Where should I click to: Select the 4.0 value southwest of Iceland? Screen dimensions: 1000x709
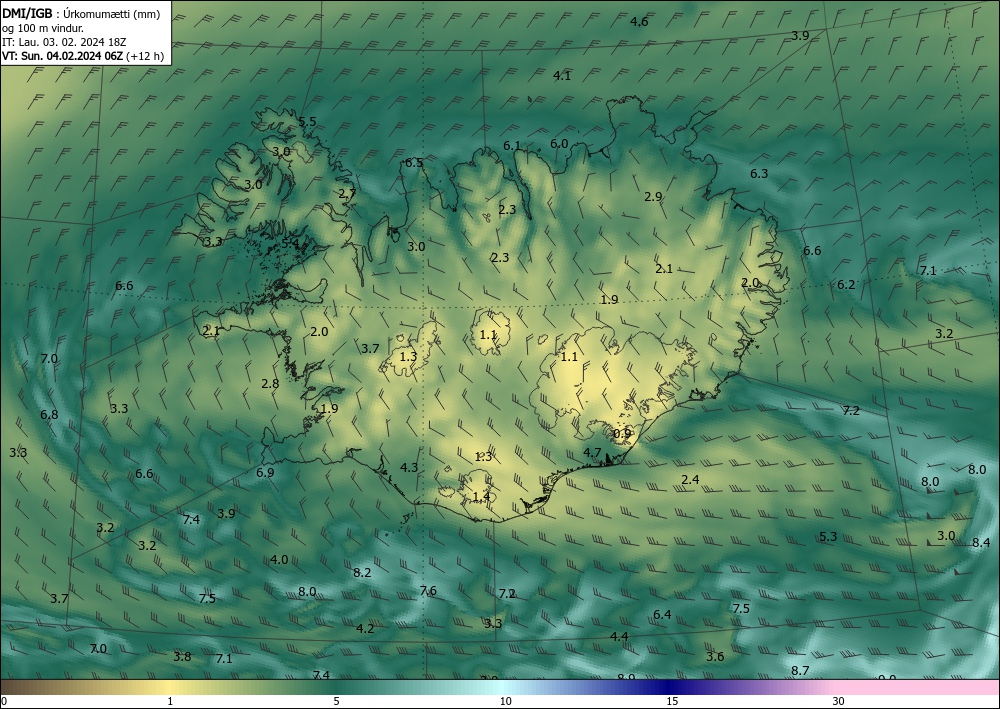tap(279, 560)
